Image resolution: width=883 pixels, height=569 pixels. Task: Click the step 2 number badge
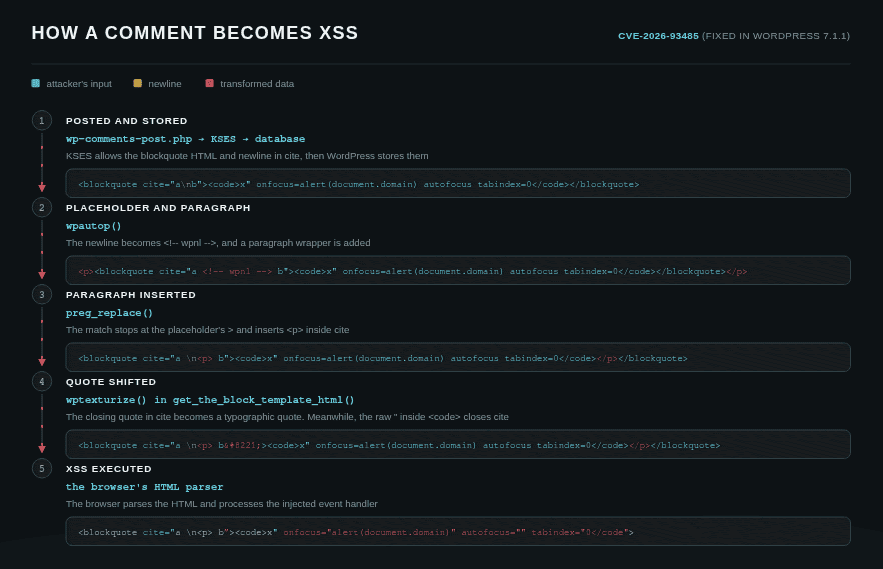tap(42, 207)
